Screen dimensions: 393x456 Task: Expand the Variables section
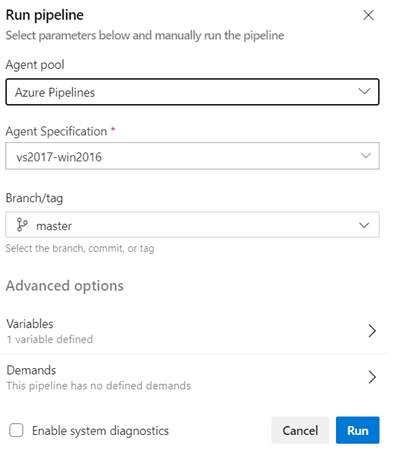pos(192,331)
